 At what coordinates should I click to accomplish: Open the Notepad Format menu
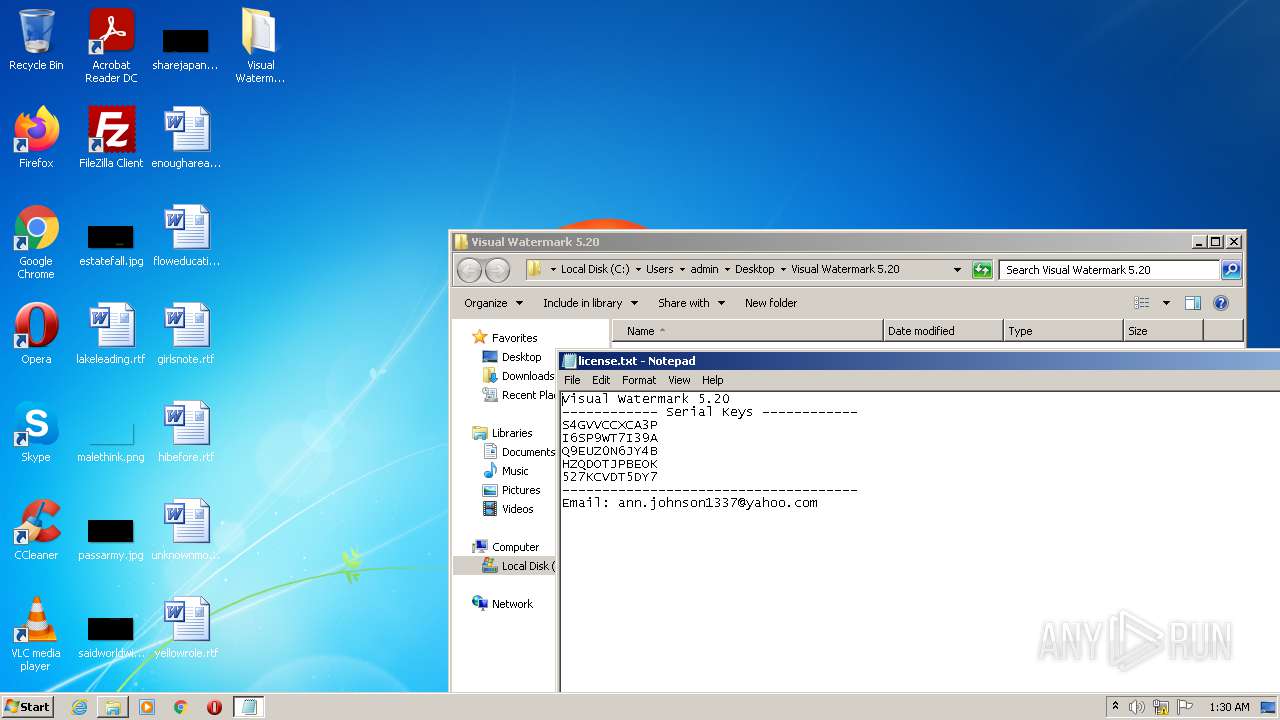point(639,380)
